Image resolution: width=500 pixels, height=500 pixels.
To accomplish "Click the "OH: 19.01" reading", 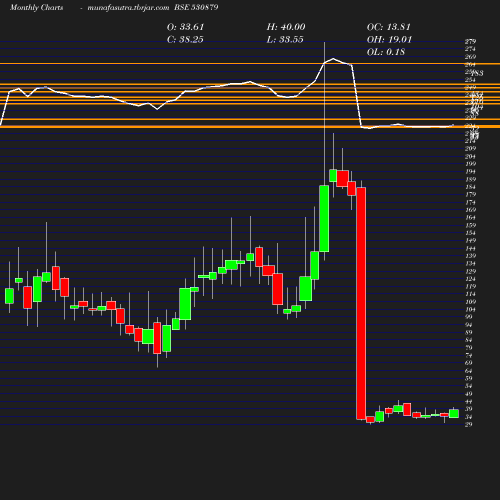I will coord(389,40).
